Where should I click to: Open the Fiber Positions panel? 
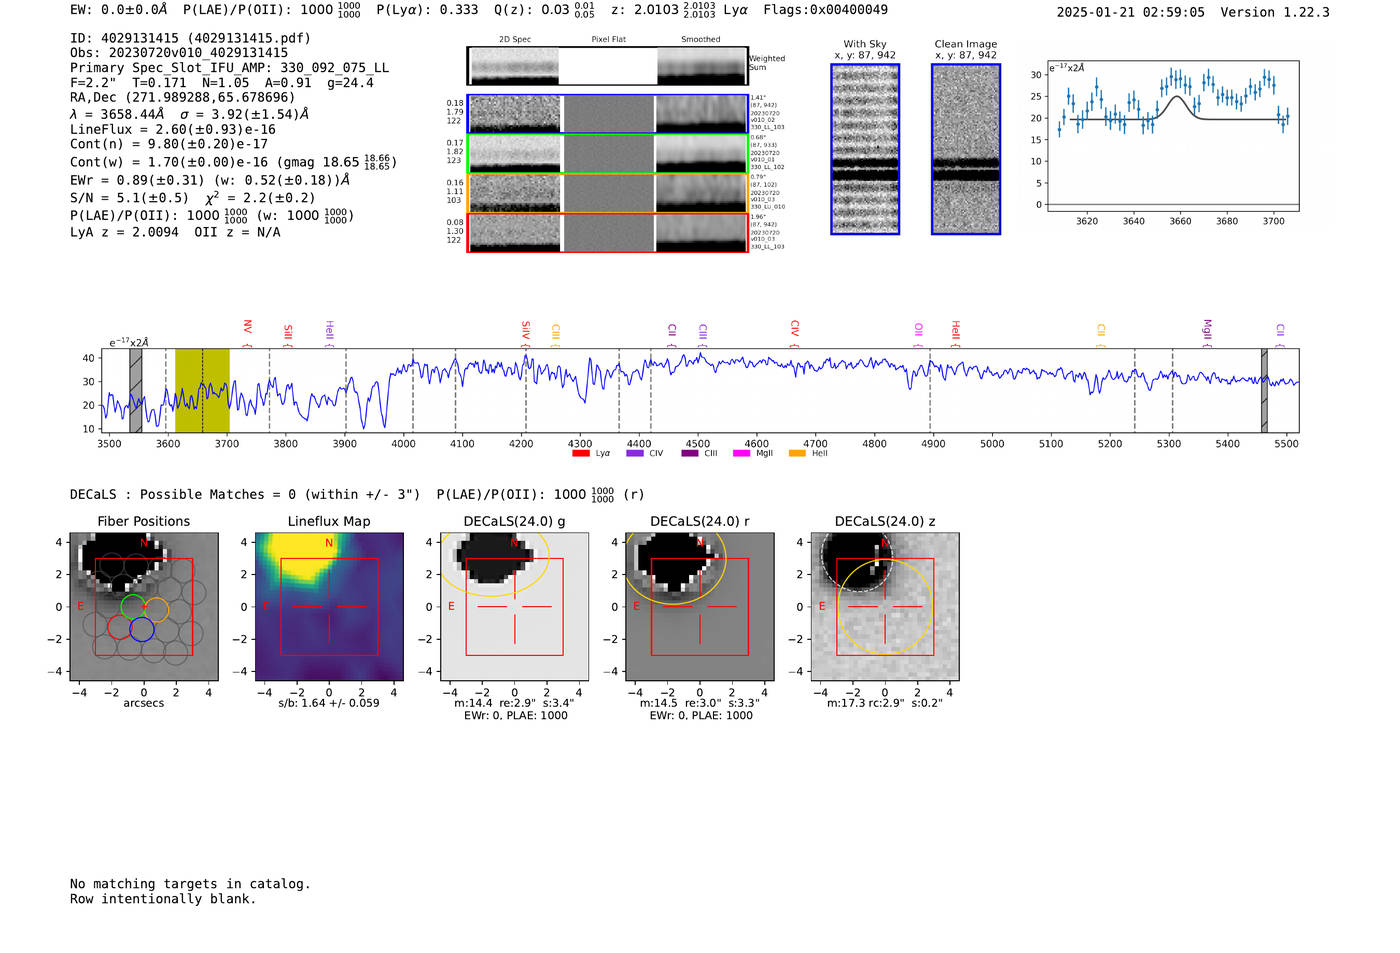(144, 606)
